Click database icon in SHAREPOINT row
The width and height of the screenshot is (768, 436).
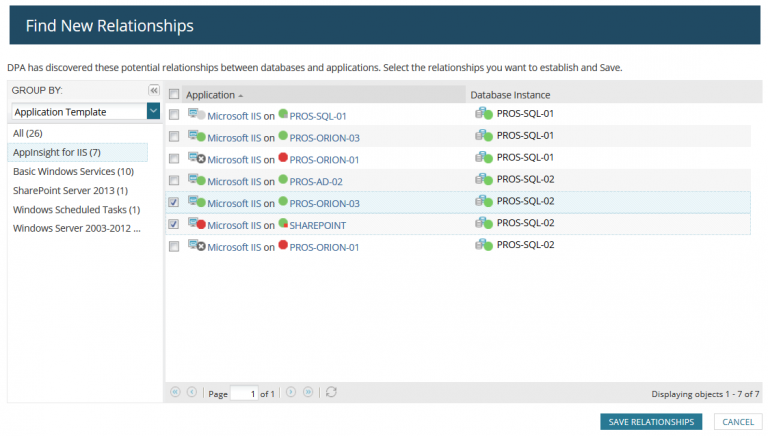click(x=484, y=223)
